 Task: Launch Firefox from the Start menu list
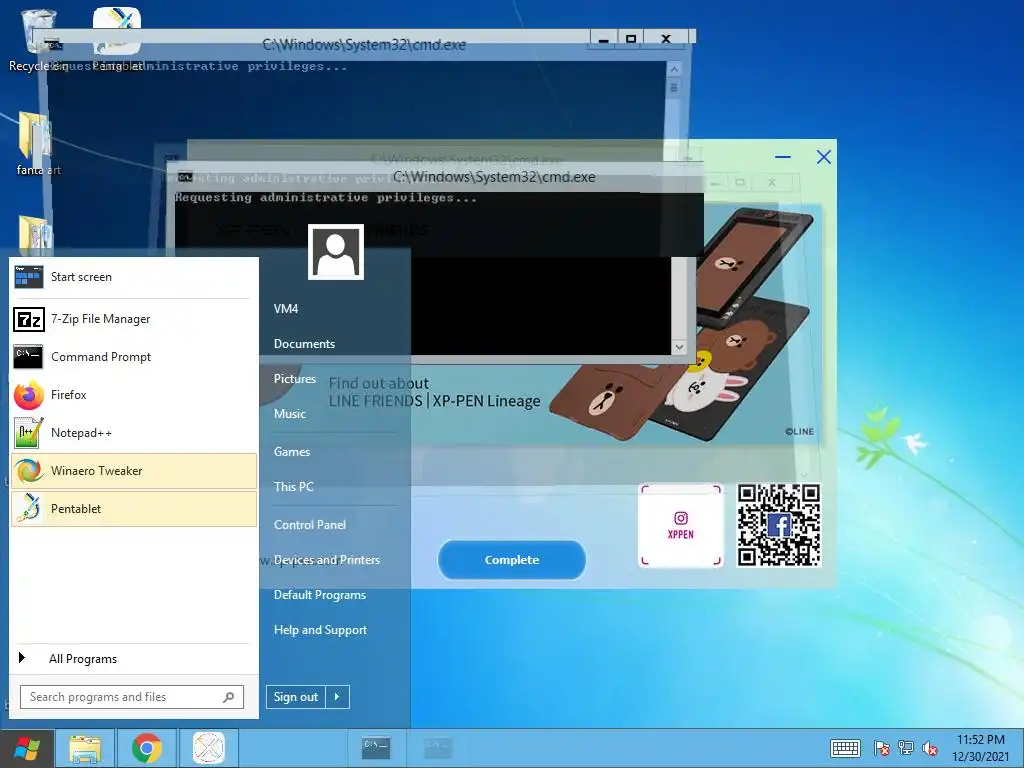(x=133, y=394)
